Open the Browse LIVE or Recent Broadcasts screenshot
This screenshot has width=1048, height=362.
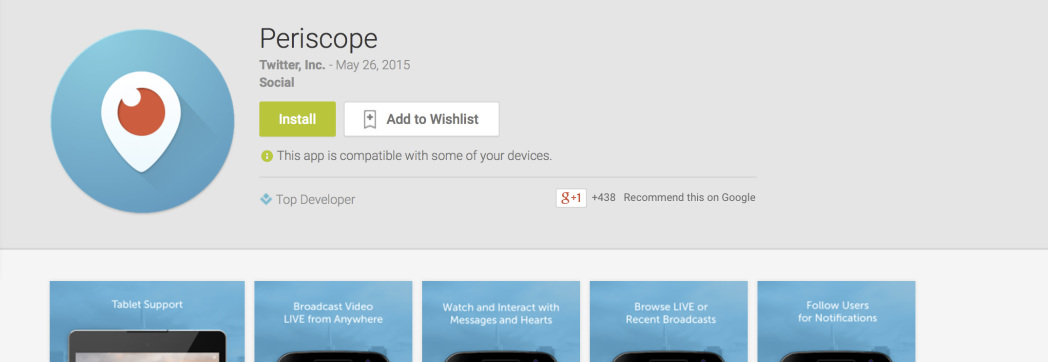point(669,321)
